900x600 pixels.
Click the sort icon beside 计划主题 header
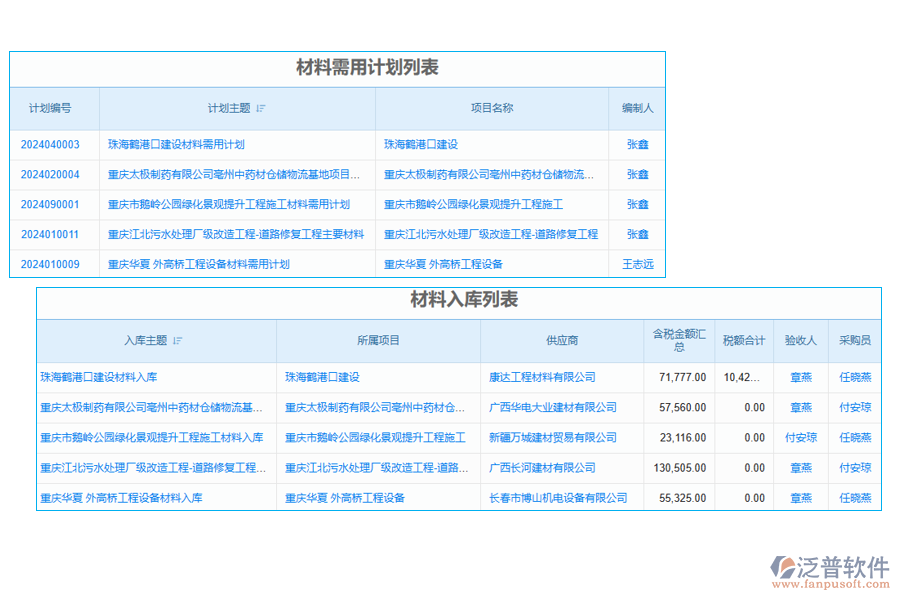tap(262, 109)
